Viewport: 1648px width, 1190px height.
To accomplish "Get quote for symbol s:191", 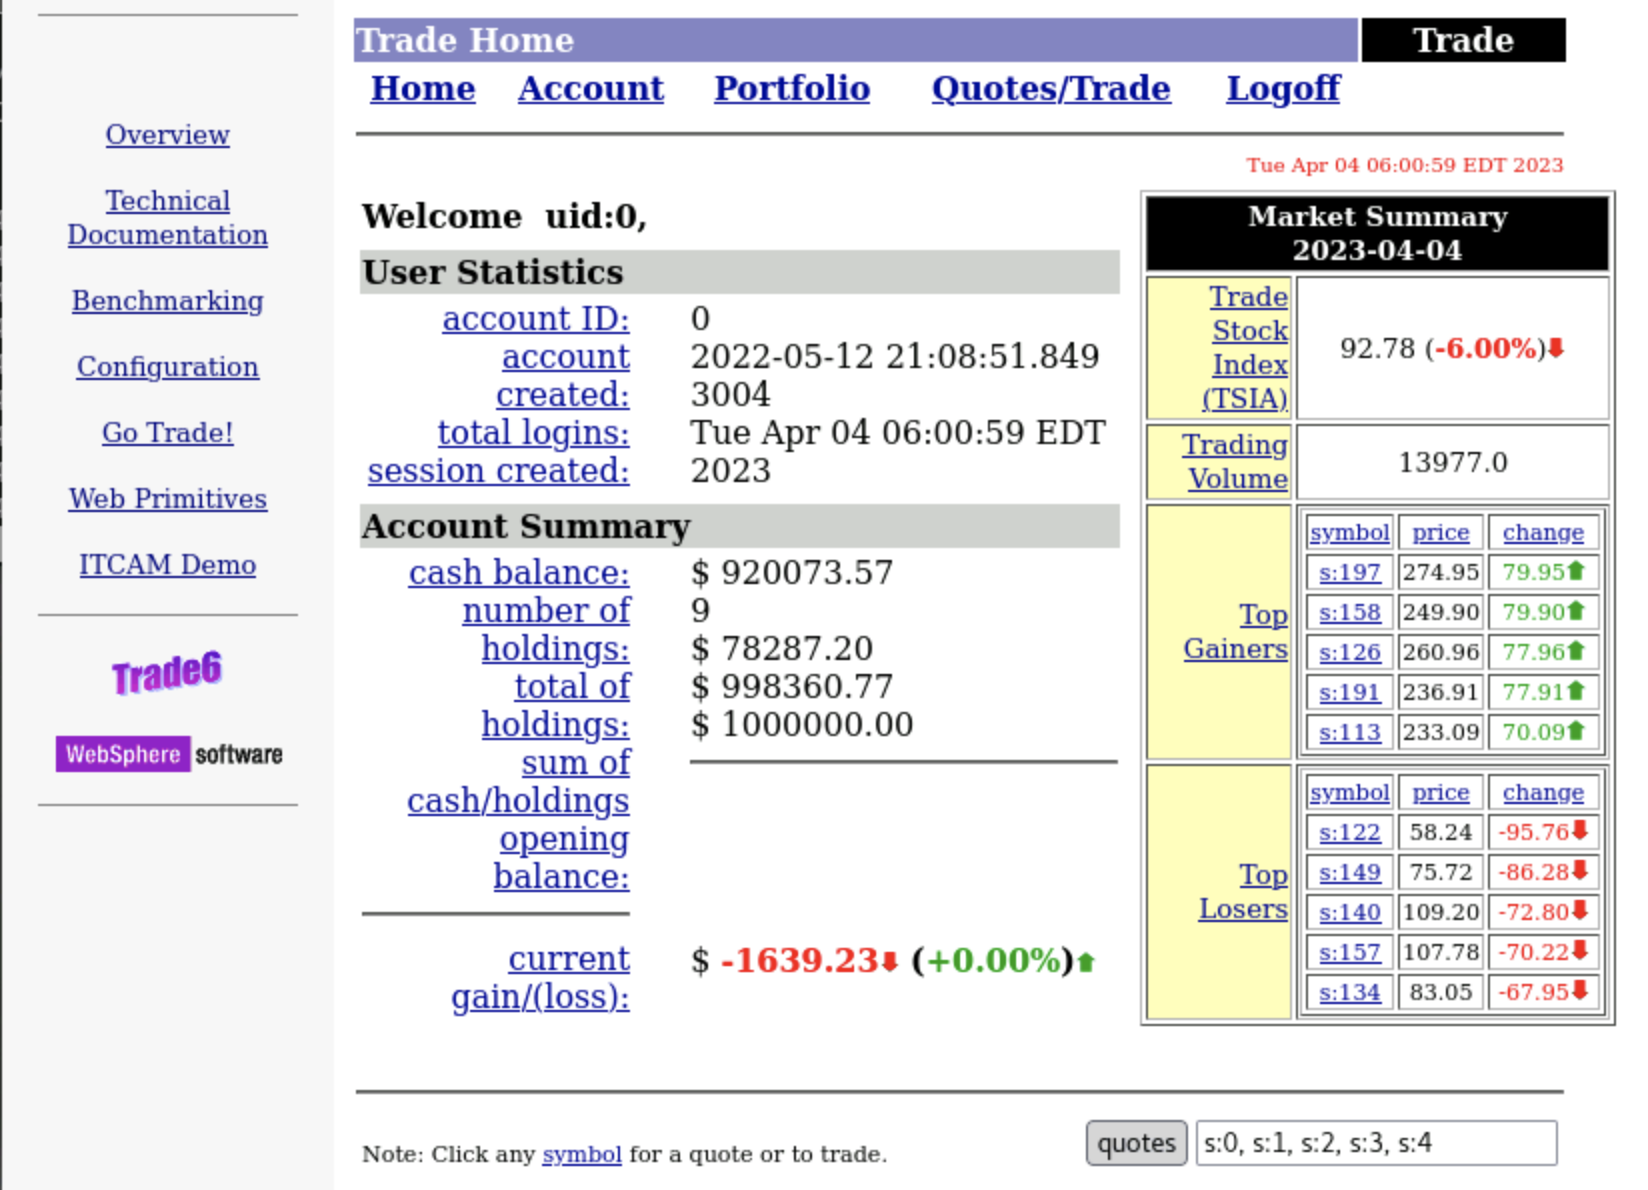I will pyautogui.click(x=1350, y=692).
